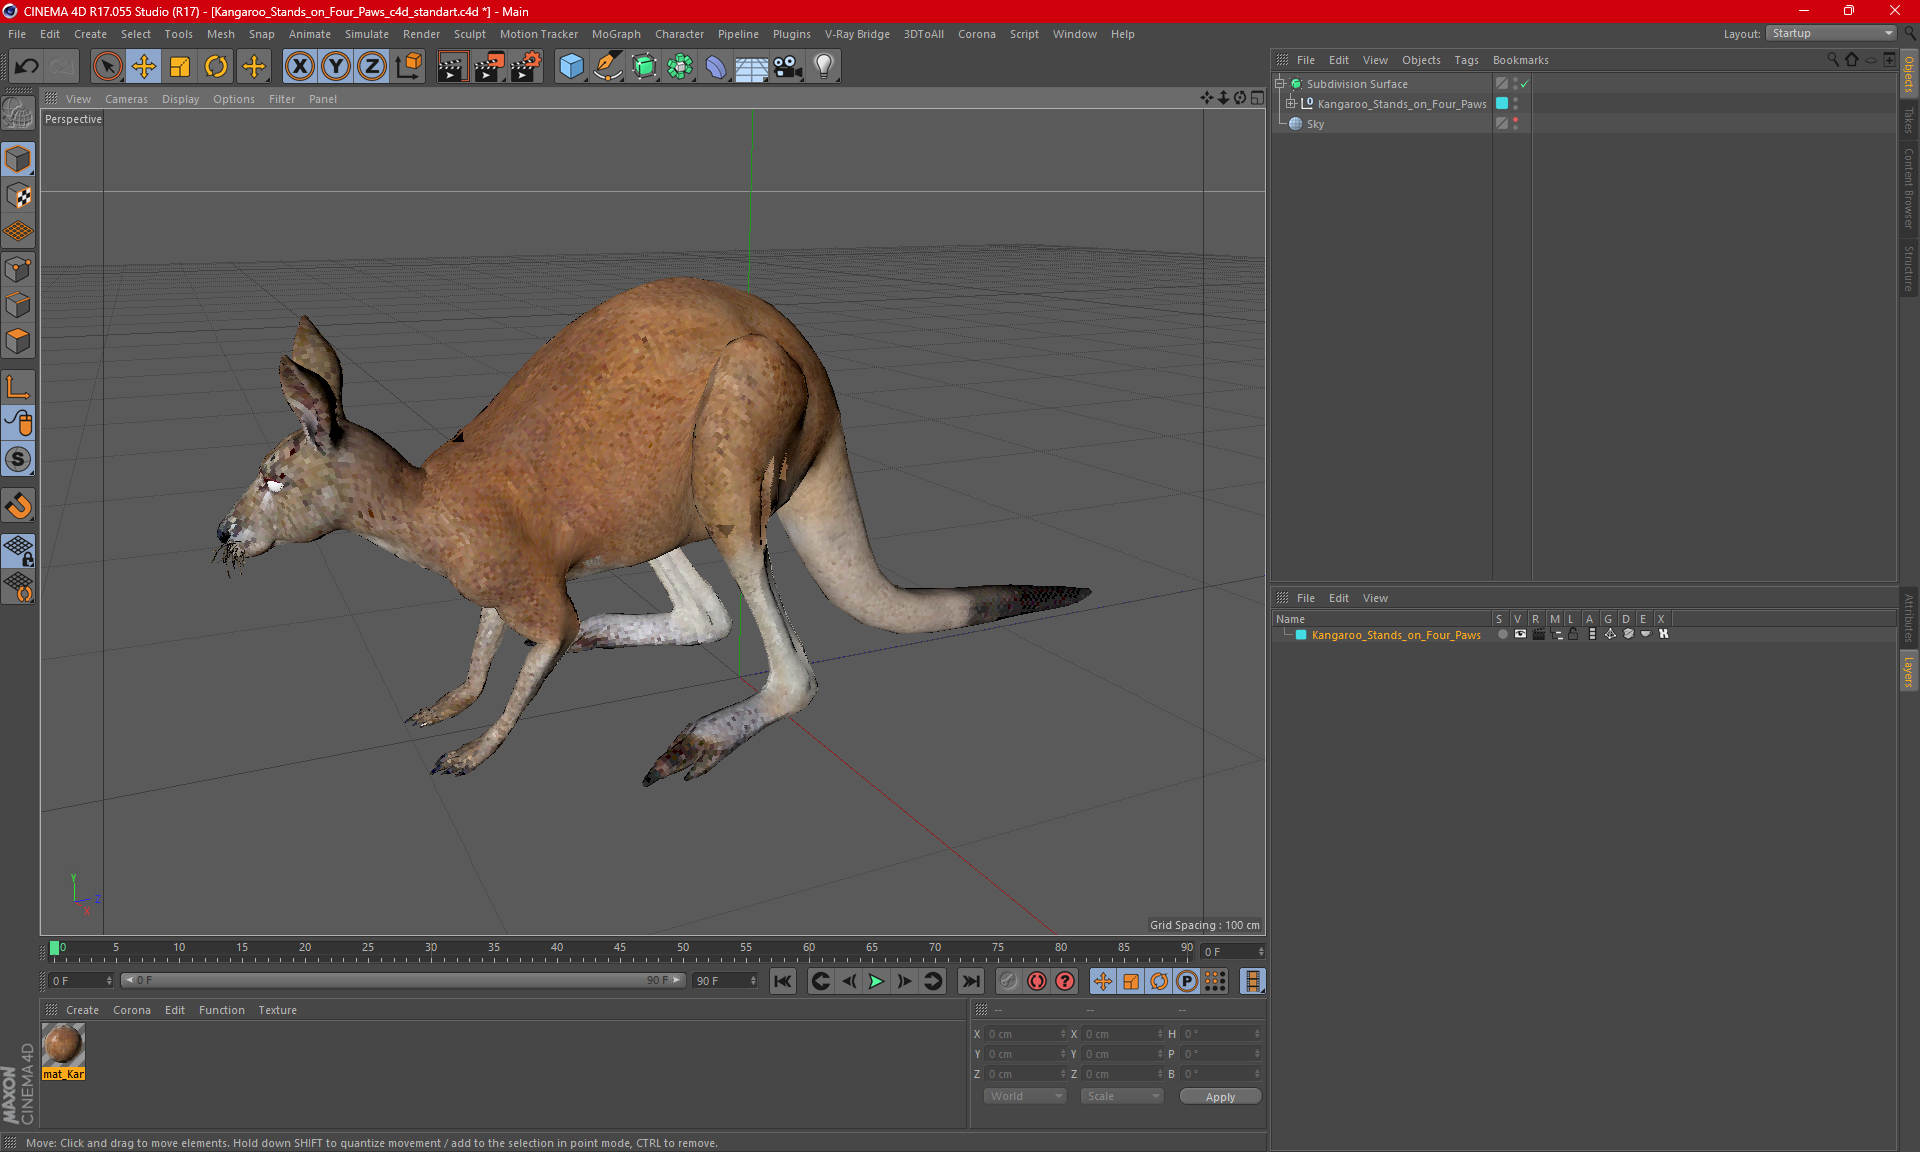The height and width of the screenshot is (1152, 1920).
Task: Toggle Sky object visibility dots
Action: (x=1516, y=123)
